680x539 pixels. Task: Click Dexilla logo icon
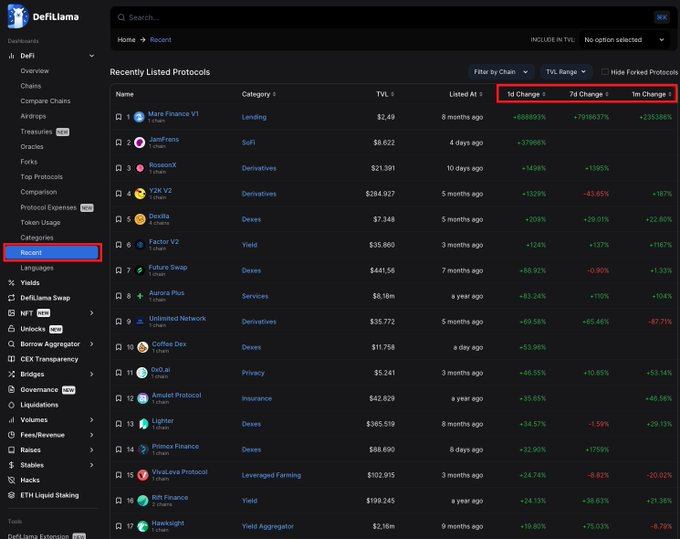tap(140, 219)
